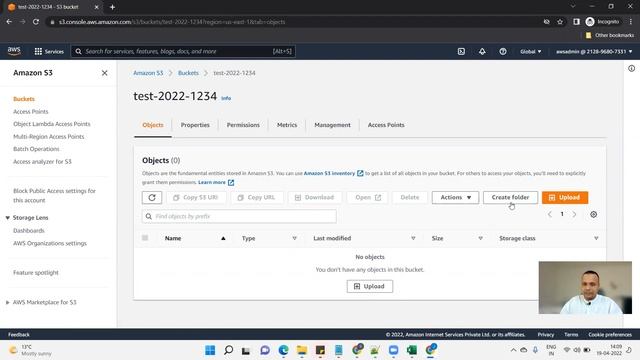640x360 pixels.
Task: Select all objects checkbox in table header
Action: [x=145, y=238]
